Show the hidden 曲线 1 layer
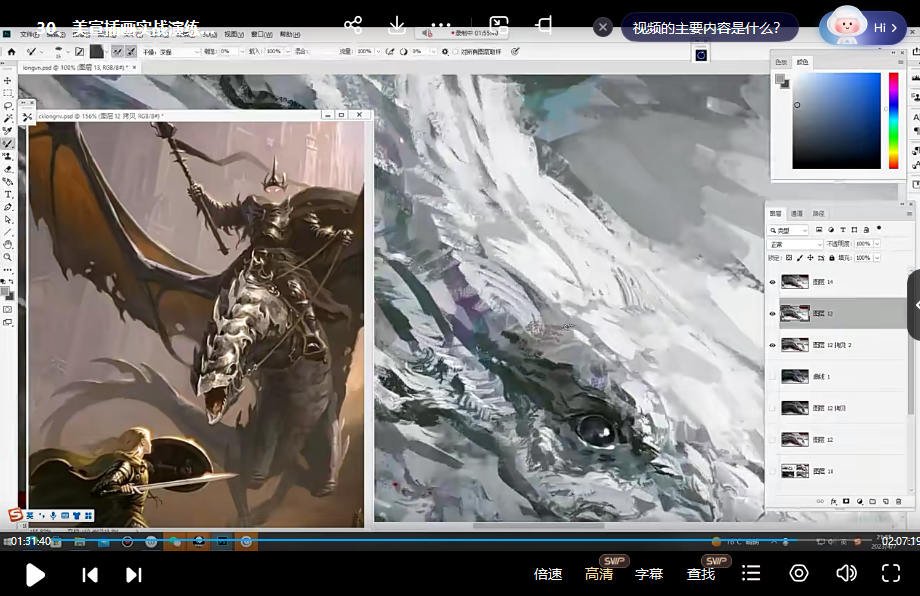 [772, 377]
